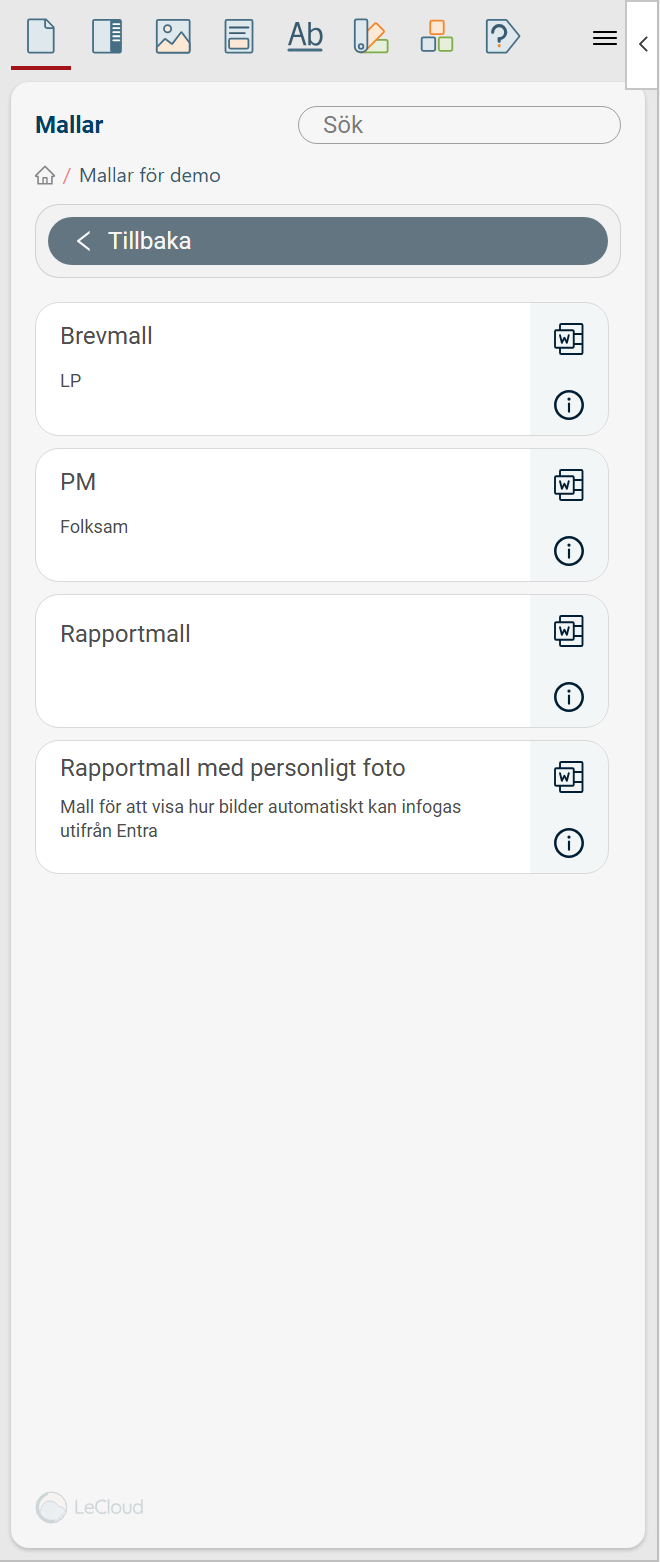Viewport: 660px width, 1562px height.
Task: Open PM template Word icon
Action: point(569,485)
